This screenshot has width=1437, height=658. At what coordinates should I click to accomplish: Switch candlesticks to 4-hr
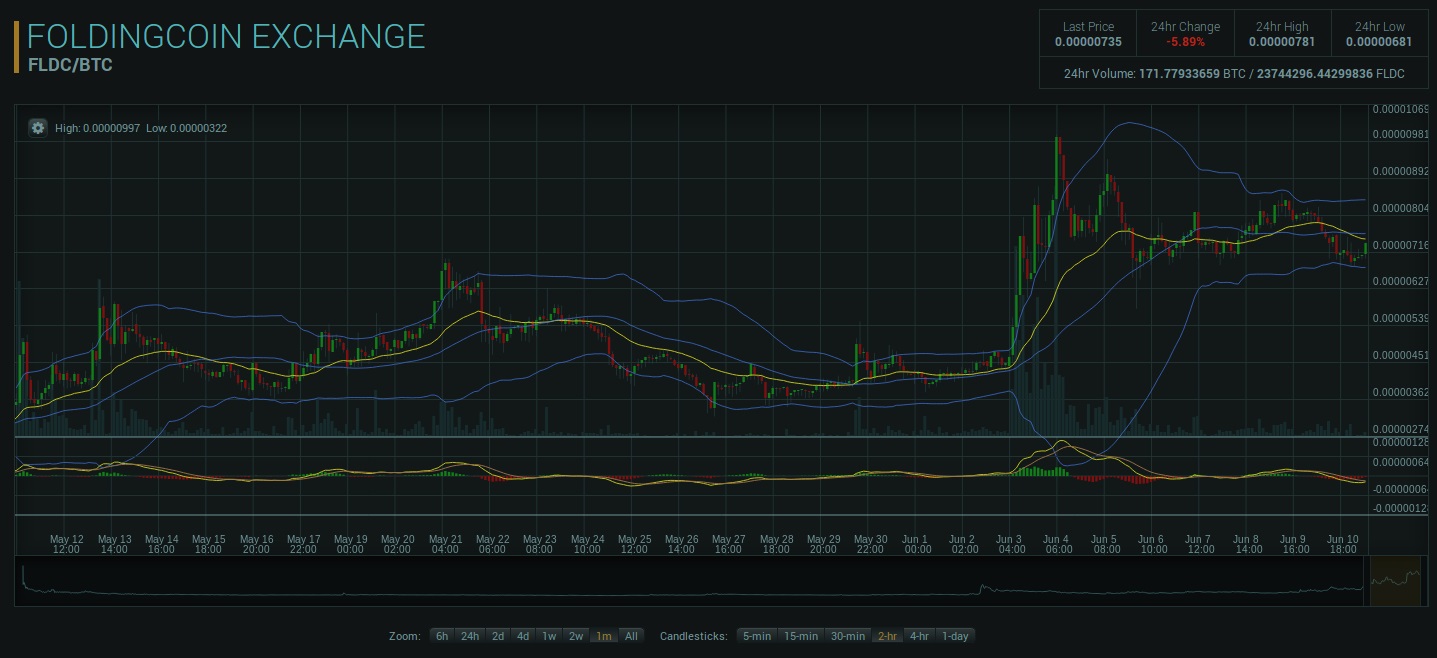tap(920, 636)
